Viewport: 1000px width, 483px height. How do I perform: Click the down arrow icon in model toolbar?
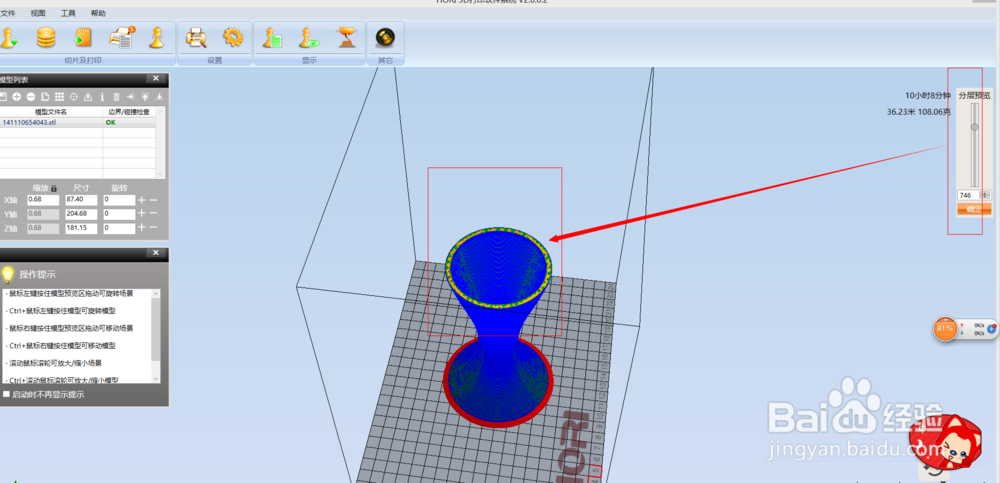pos(159,97)
